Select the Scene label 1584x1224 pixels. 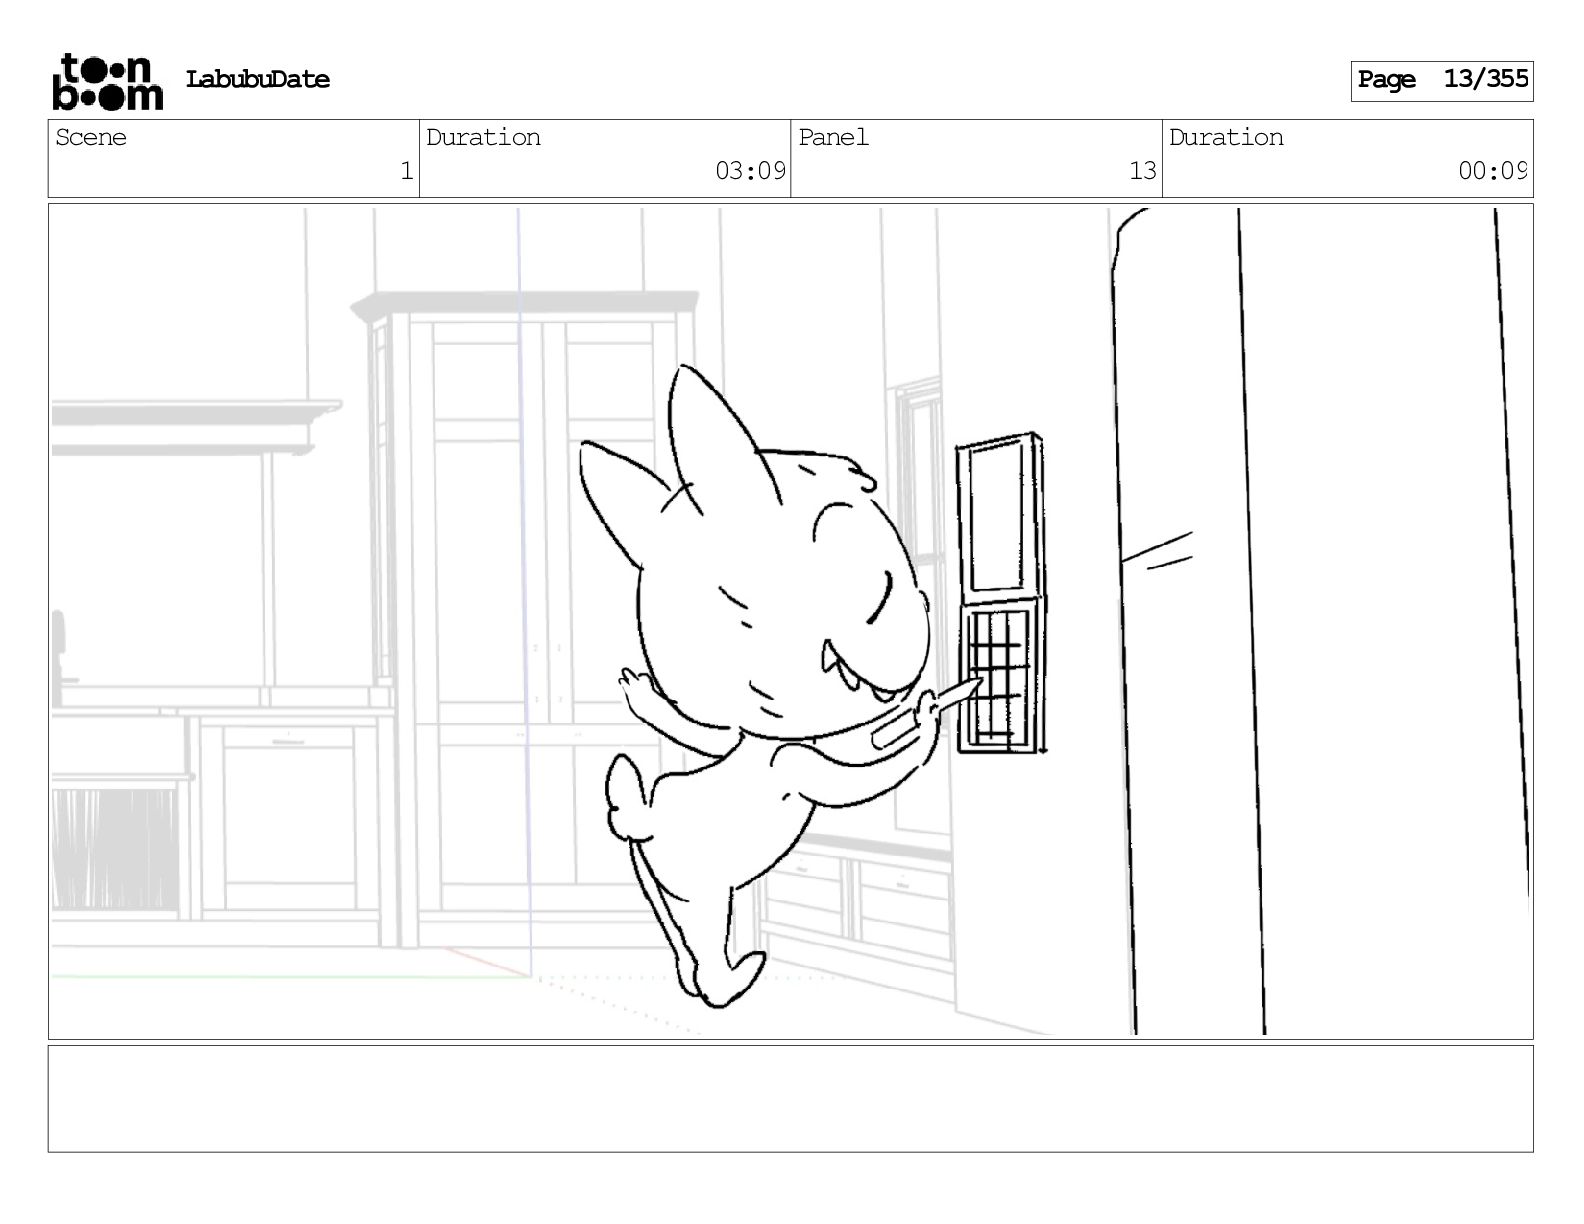click(91, 138)
